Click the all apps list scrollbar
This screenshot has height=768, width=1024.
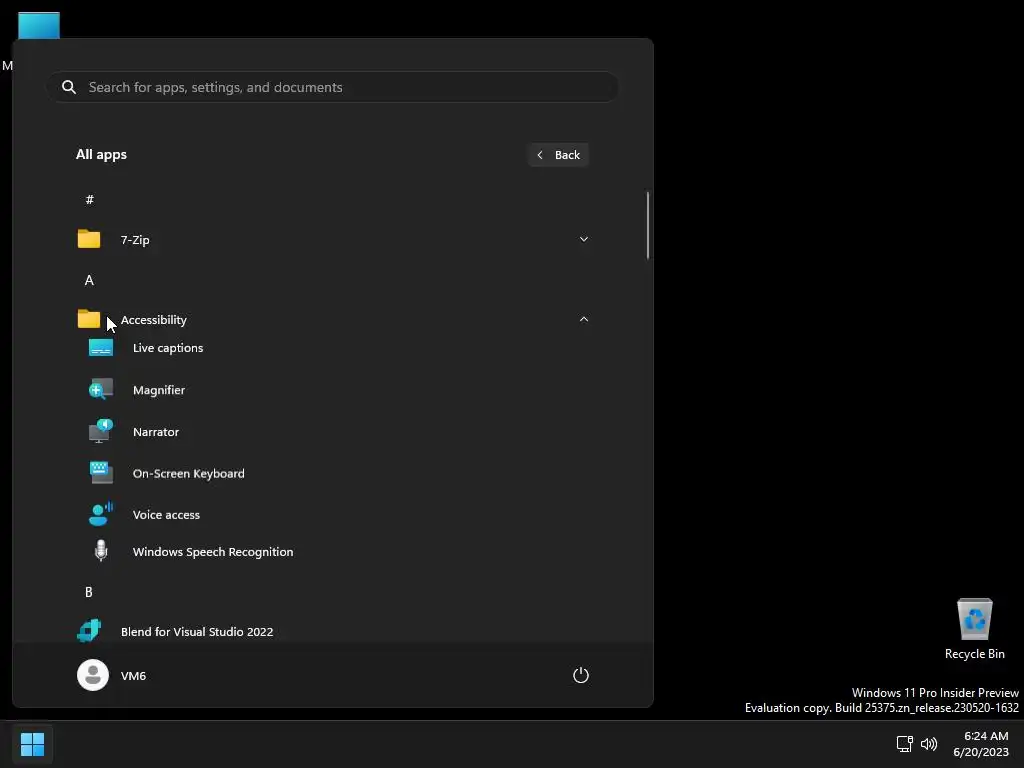pos(648,225)
